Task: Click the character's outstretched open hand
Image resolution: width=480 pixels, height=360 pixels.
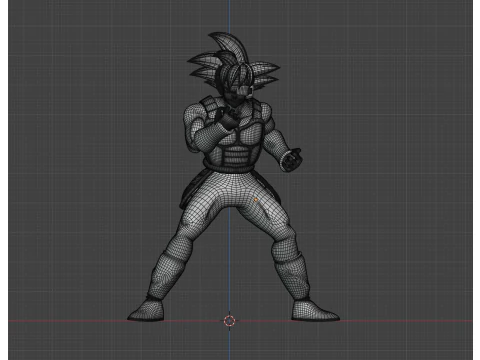Action: pos(291,160)
